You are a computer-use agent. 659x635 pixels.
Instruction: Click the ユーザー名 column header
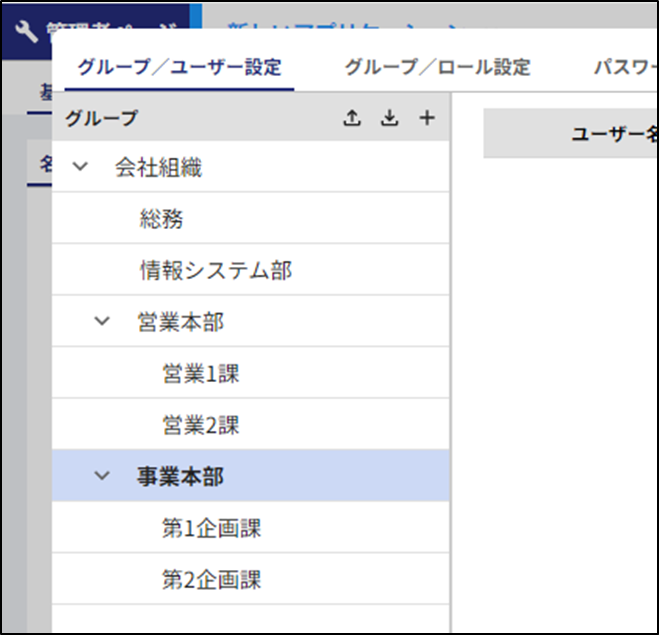(x=612, y=134)
